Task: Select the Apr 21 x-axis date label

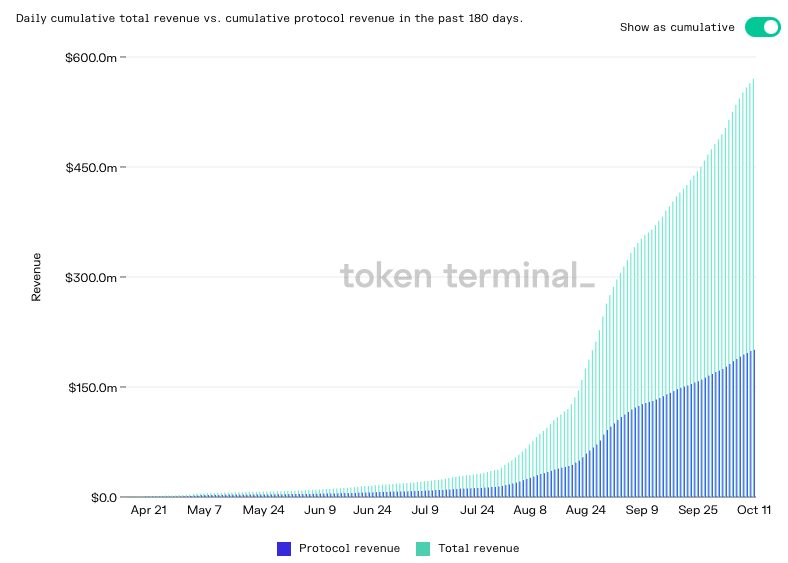Action: 149,510
